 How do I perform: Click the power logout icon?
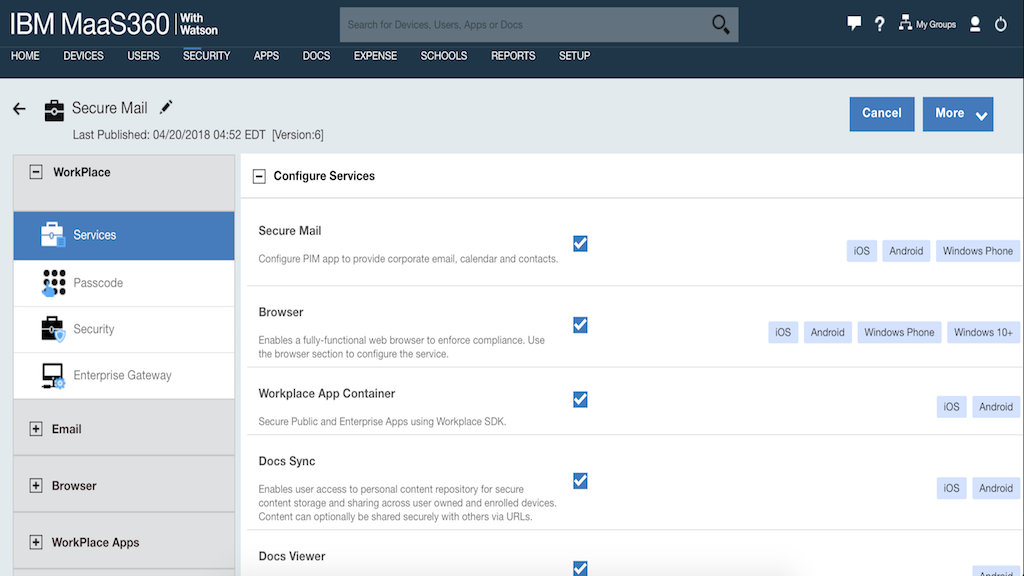[1001, 24]
